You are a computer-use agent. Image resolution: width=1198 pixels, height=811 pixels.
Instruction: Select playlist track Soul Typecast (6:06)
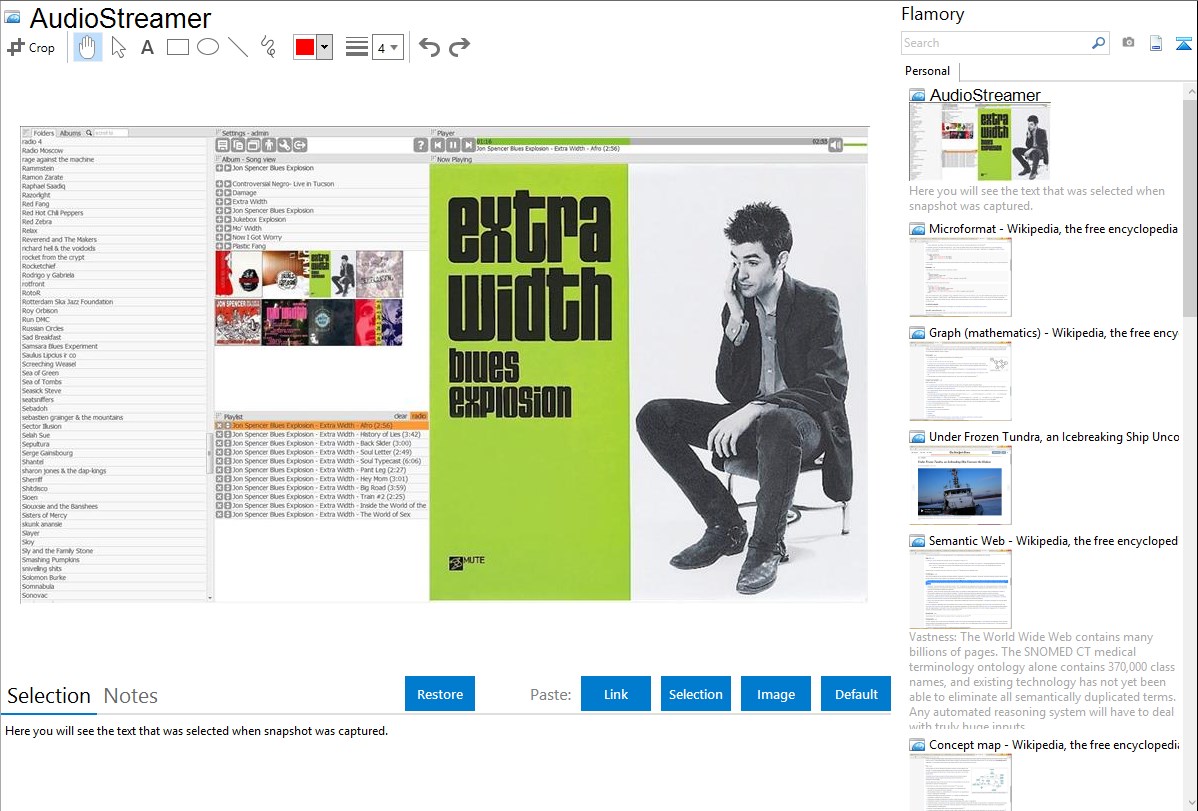point(327,461)
